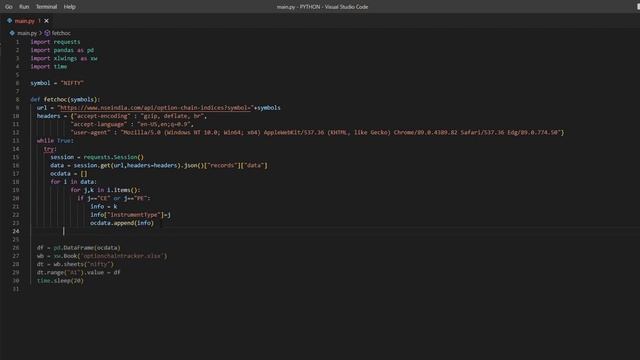This screenshot has width=640, height=360.
Task: Click 'ocdata = []' on line 17
Action: click(69, 173)
